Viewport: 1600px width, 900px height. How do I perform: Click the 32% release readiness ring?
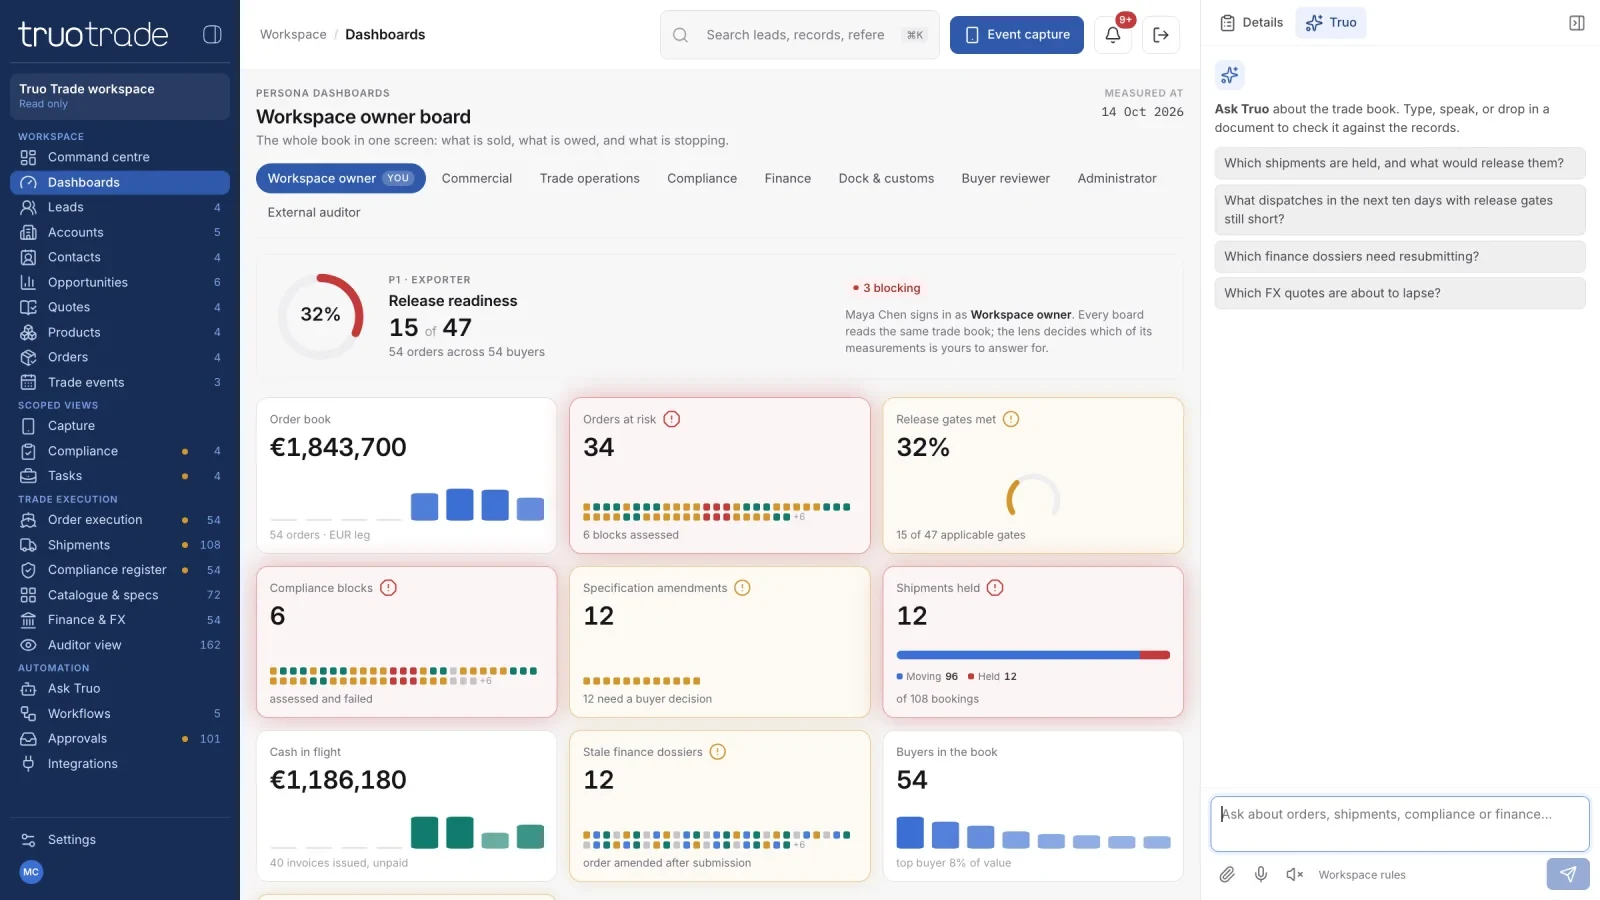pyautogui.click(x=321, y=315)
